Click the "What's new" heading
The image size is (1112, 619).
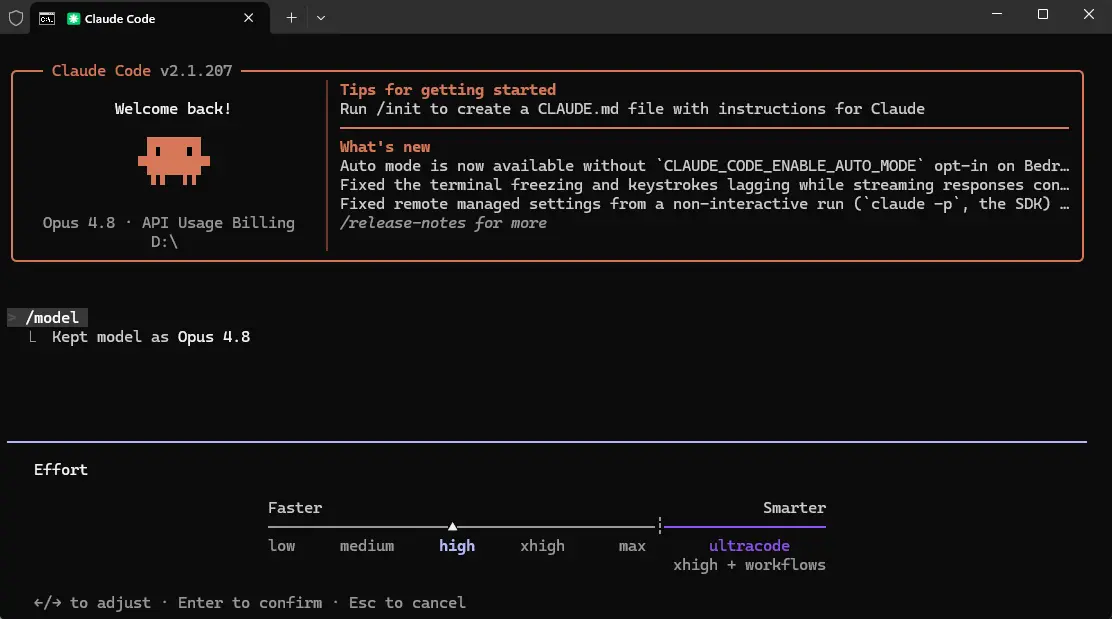click(384, 147)
